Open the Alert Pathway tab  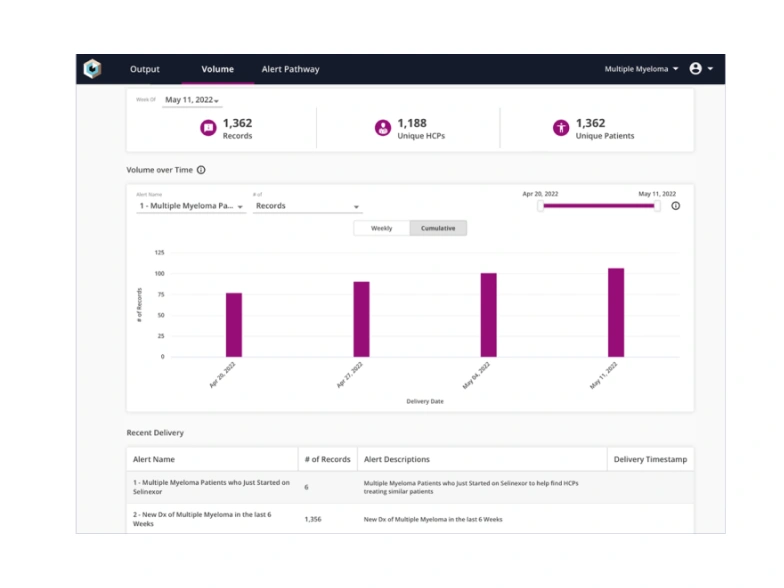click(290, 69)
